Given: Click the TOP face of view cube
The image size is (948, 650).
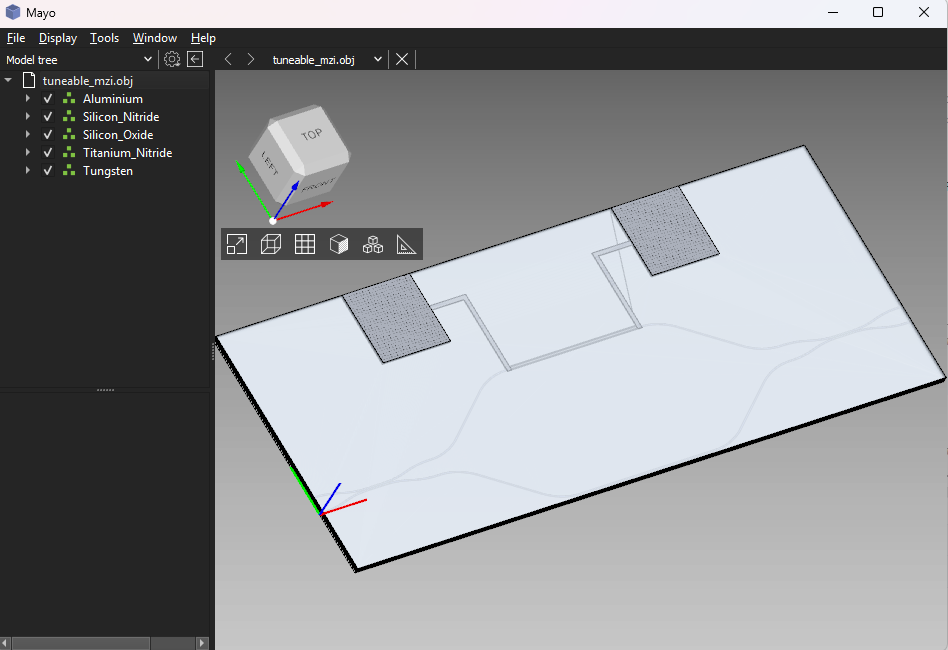Looking at the screenshot, I should pos(311,136).
